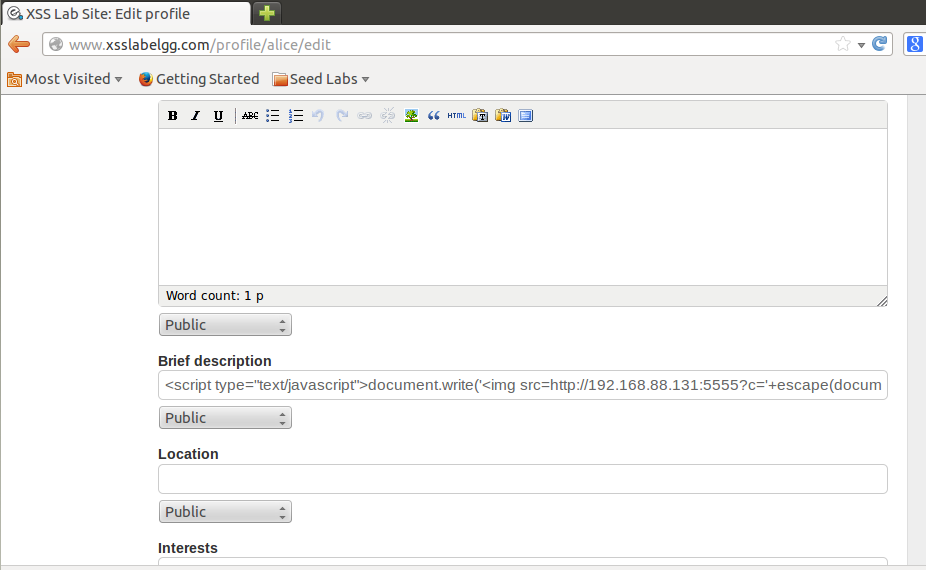Open the URL history dropdown arrow
The height and width of the screenshot is (570, 926).
[x=861, y=45]
